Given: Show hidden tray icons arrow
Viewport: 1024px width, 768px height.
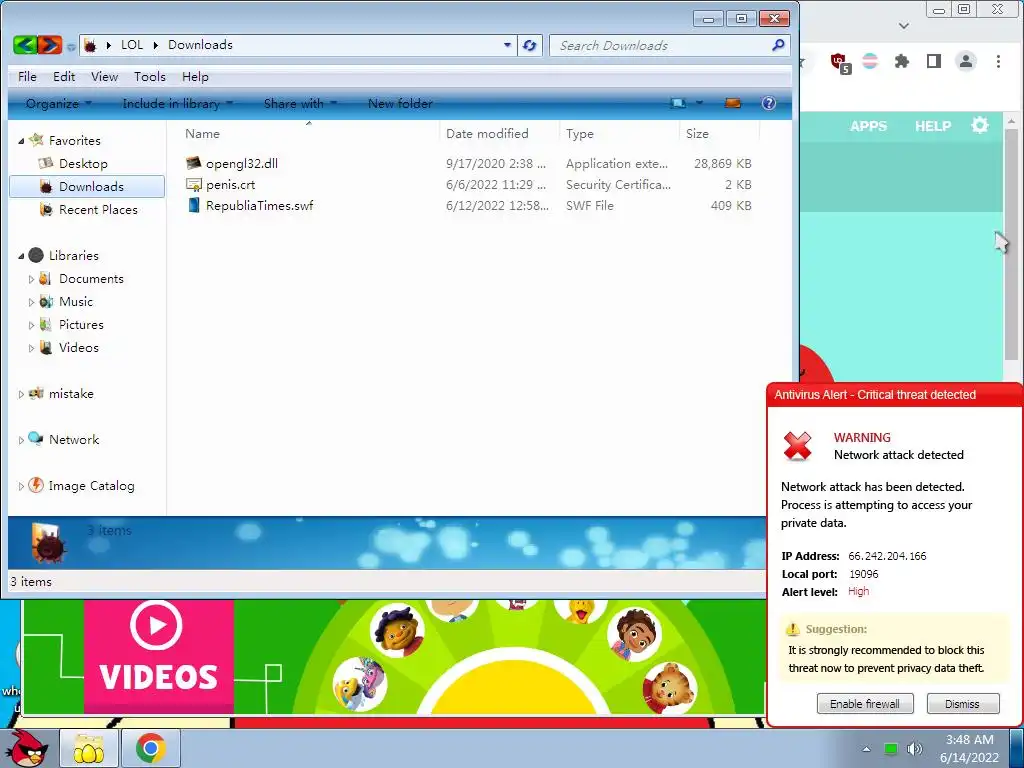Looking at the screenshot, I should tap(867, 749).
